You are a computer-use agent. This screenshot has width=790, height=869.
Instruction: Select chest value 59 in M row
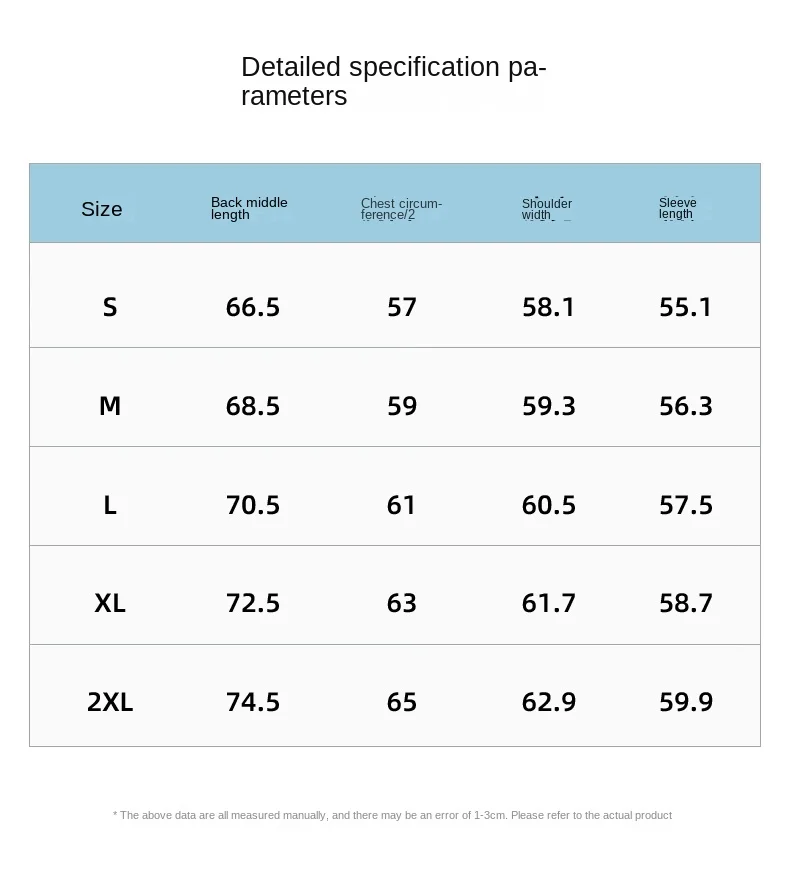click(x=402, y=406)
